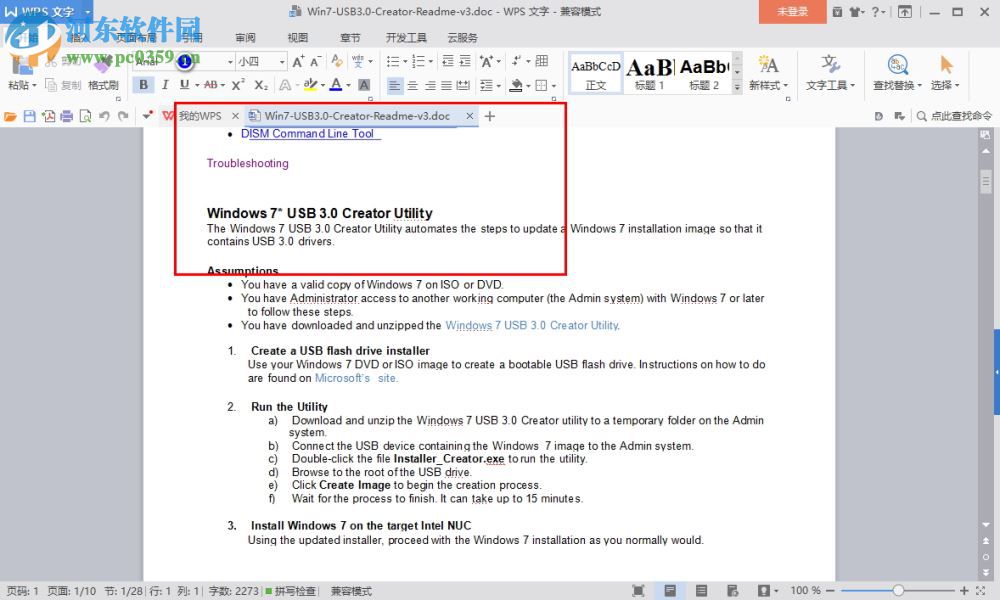Apply subscript X₂ formatting

[261, 85]
